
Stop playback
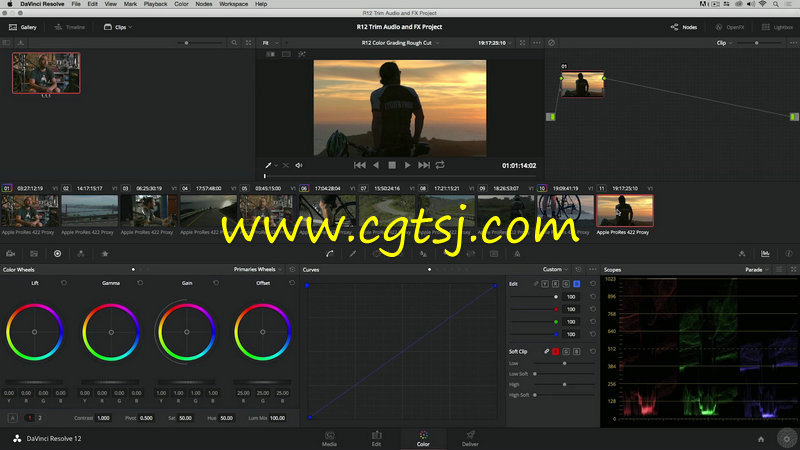pyautogui.click(x=392, y=165)
